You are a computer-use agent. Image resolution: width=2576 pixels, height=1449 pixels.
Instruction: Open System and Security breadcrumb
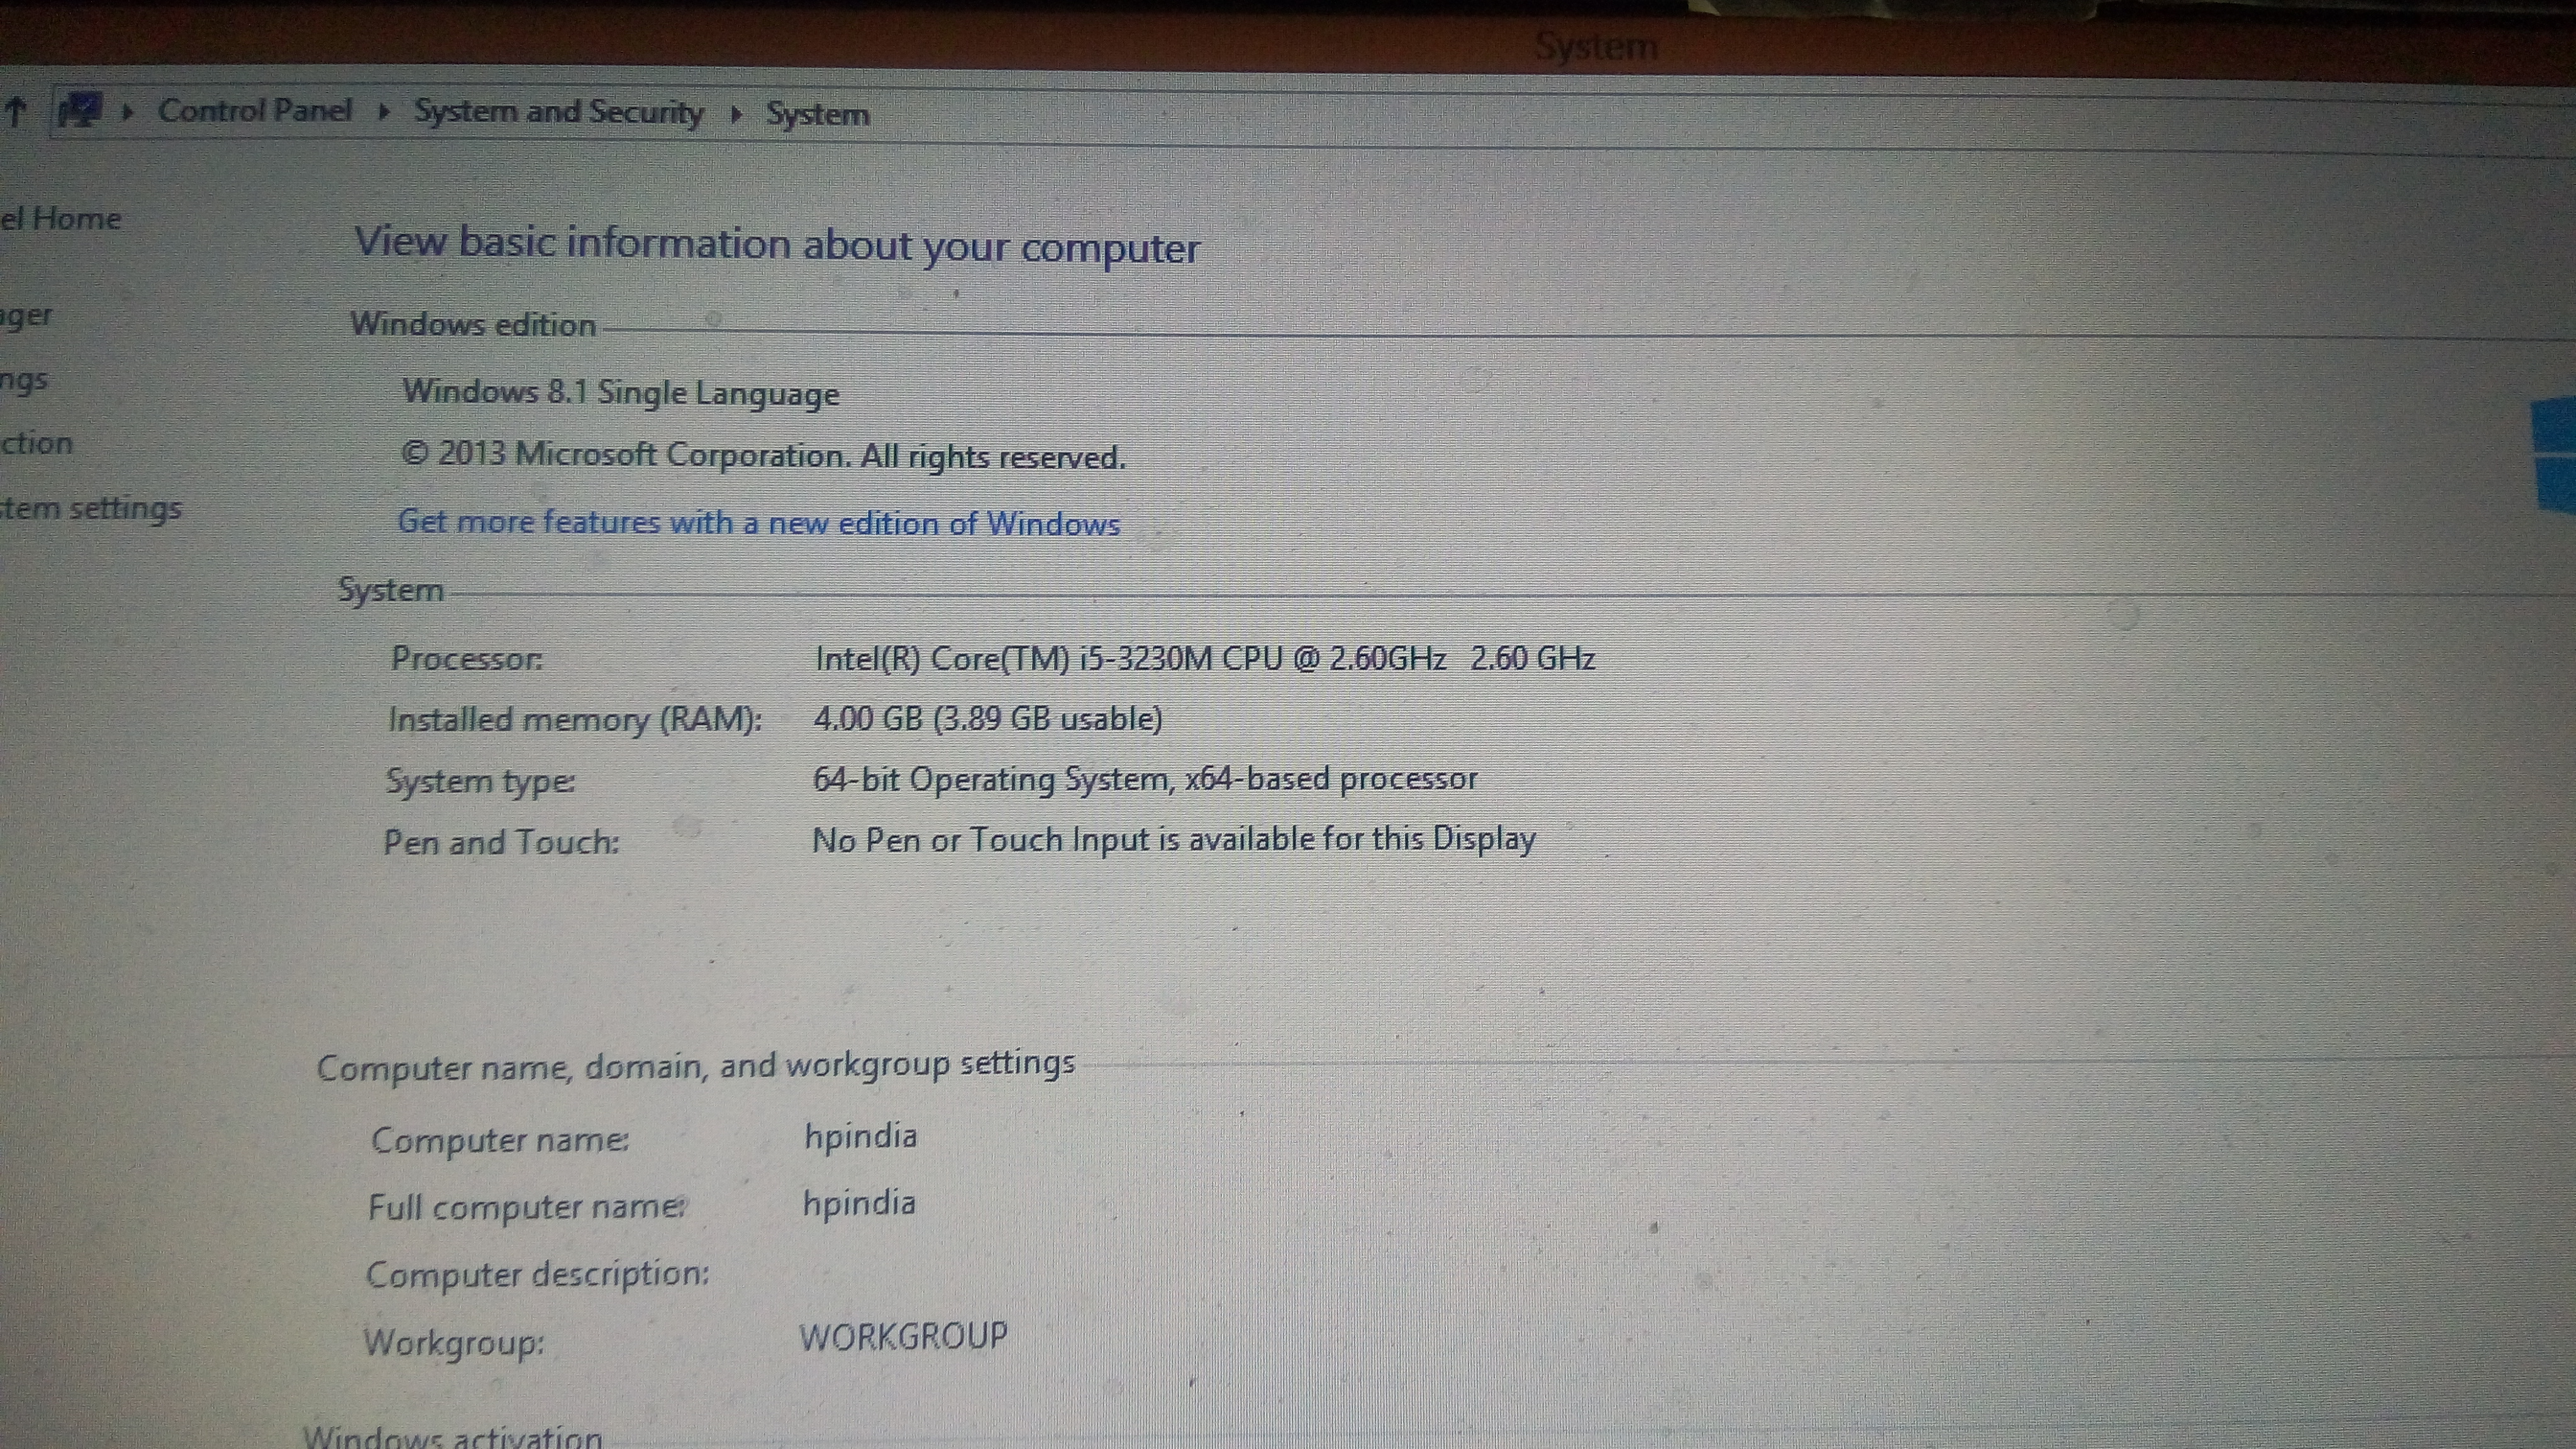559,112
